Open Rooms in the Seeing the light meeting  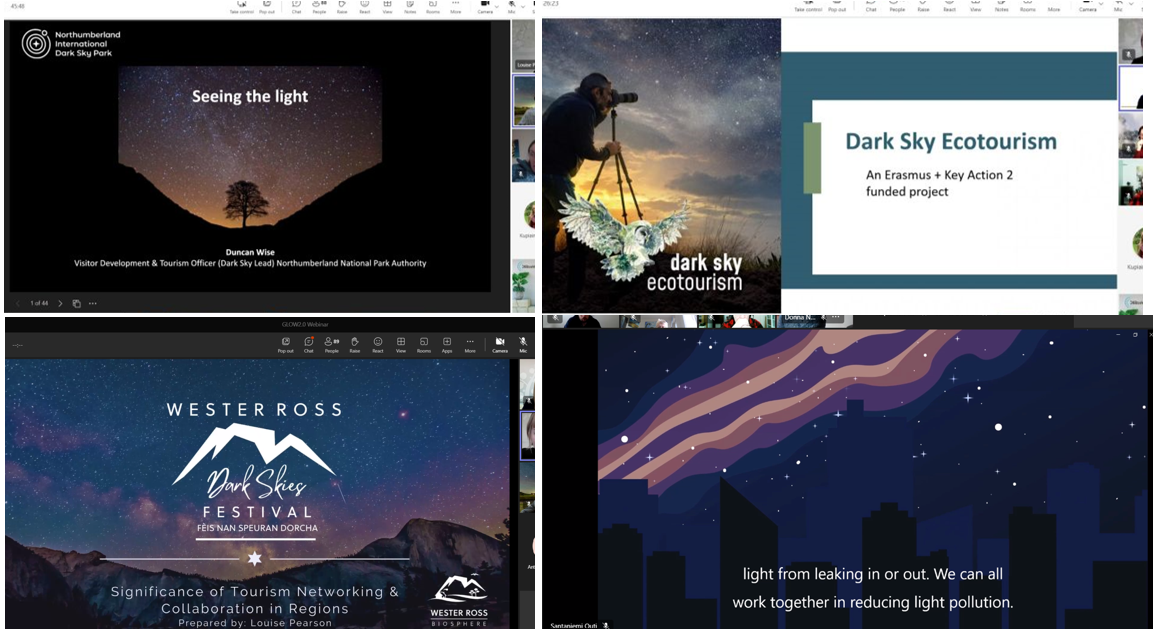pos(433,7)
